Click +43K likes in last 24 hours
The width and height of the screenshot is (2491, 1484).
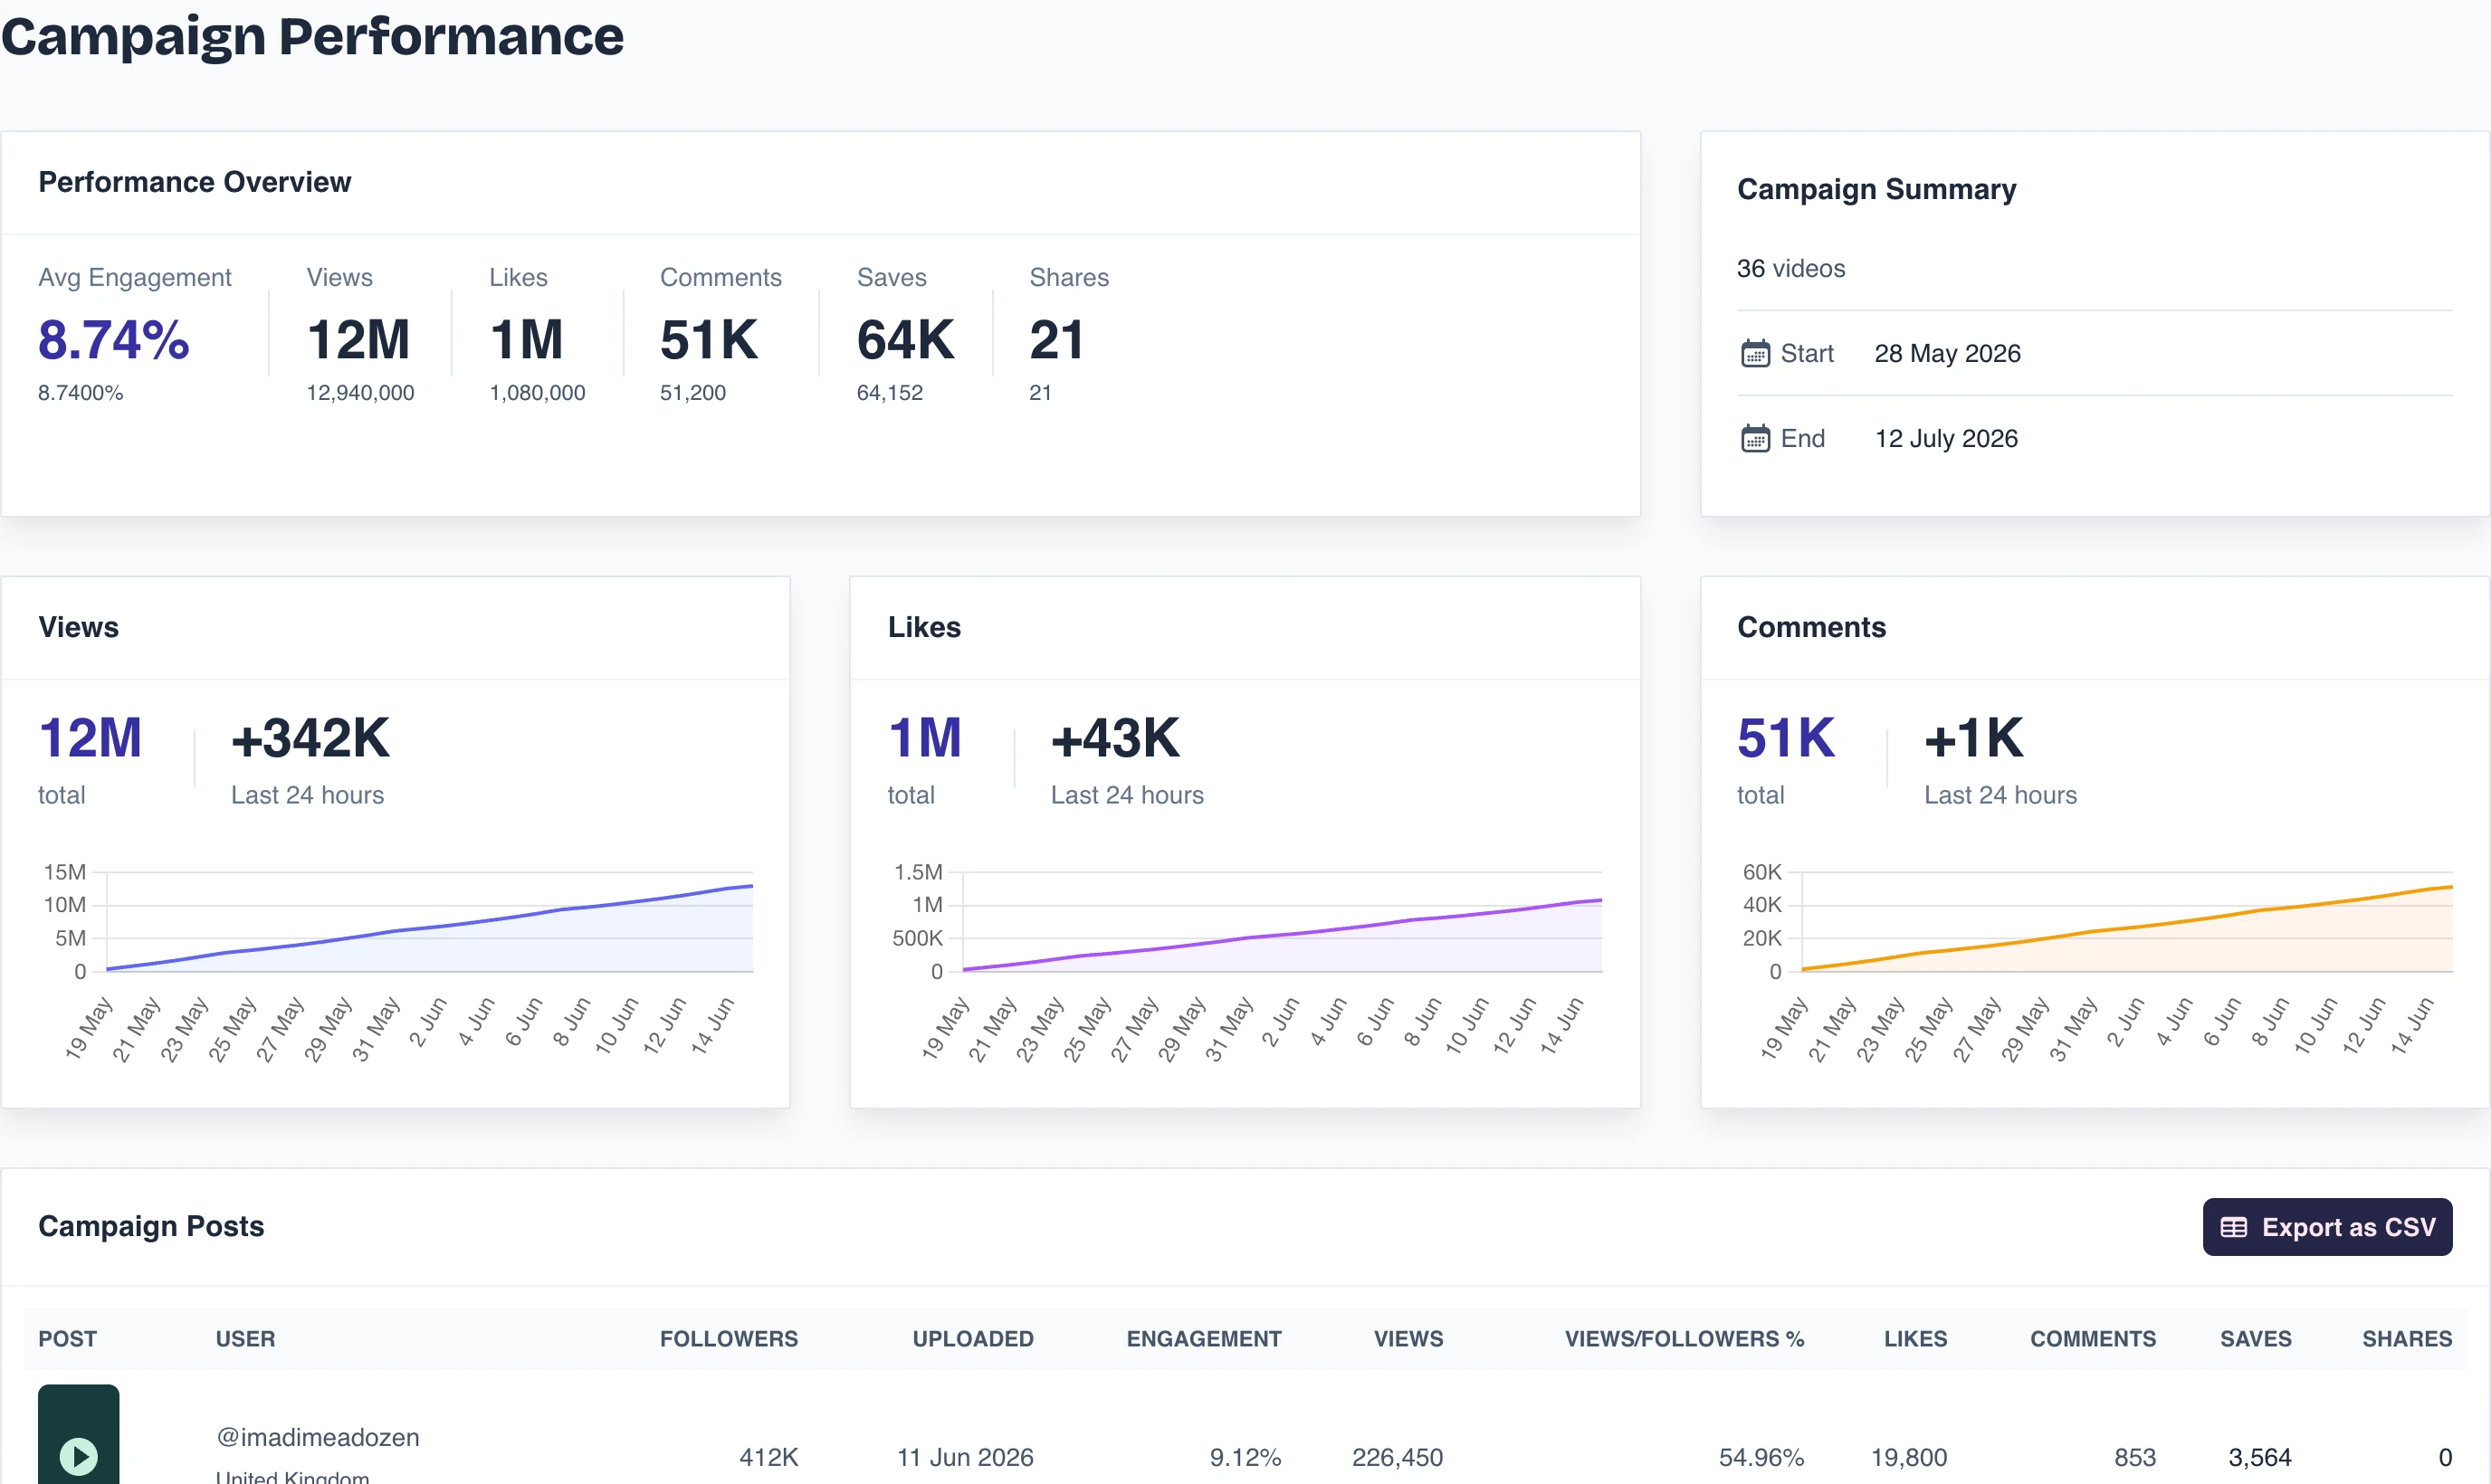pos(1114,739)
